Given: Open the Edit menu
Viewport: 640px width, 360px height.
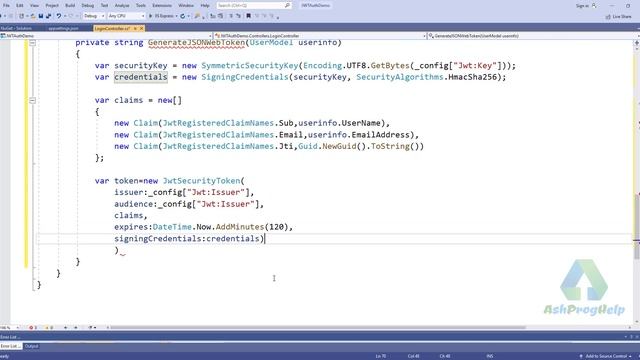Looking at the screenshot, I should click(x=20, y=5).
